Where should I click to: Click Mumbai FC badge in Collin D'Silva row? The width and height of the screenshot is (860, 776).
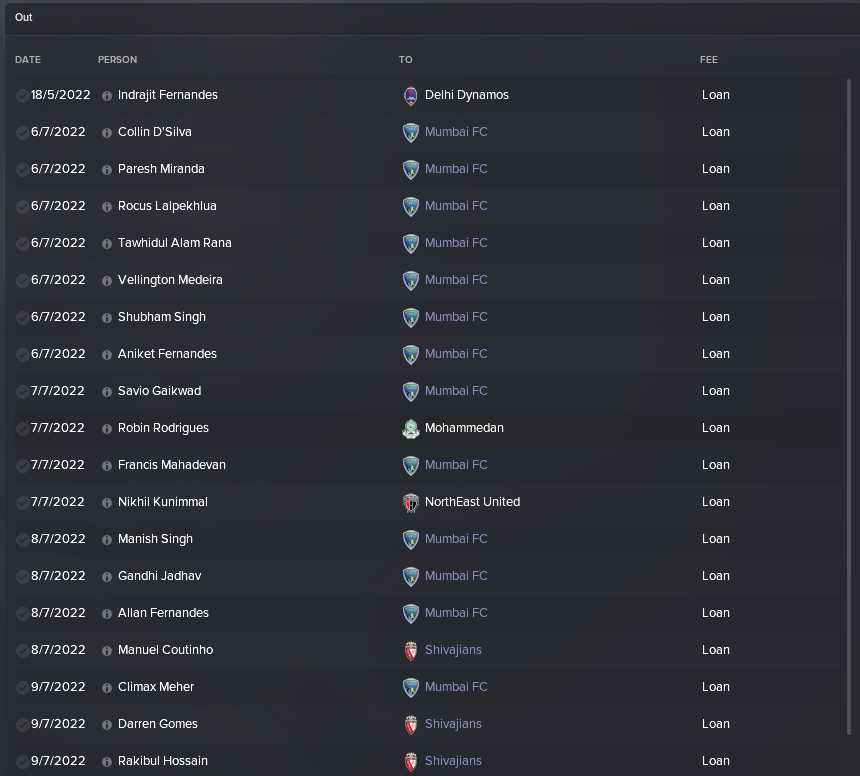coord(410,133)
